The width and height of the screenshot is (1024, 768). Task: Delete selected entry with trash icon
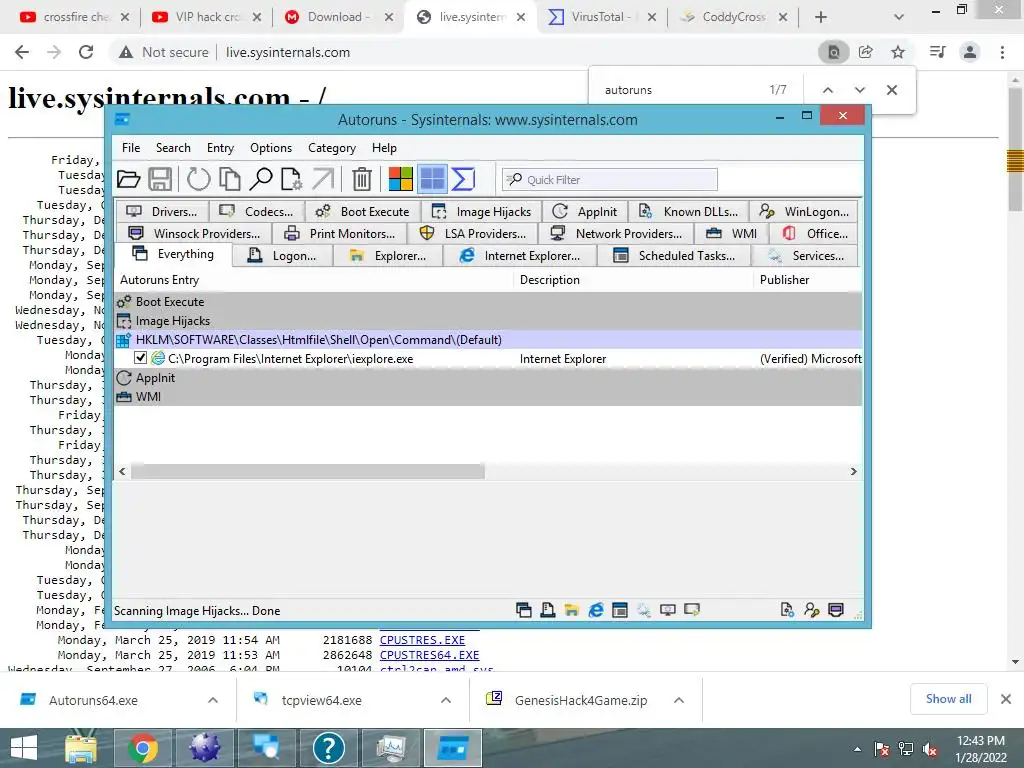tap(362, 179)
